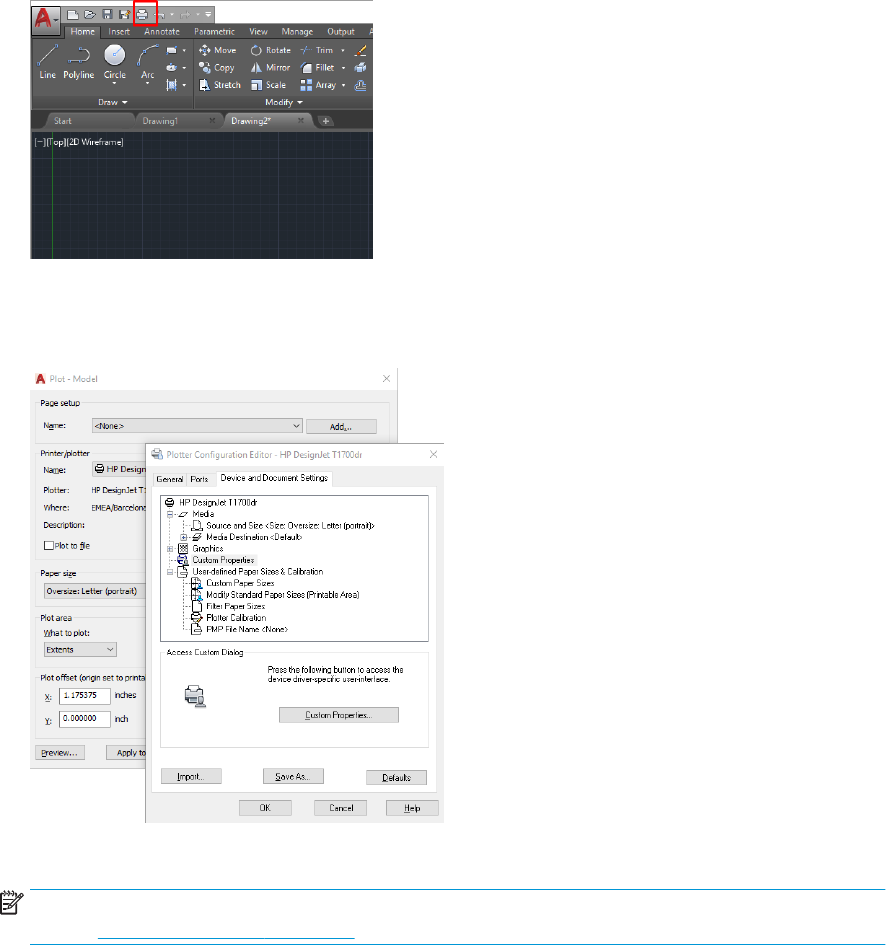Click the Custom Properties... button
886x945 pixels.
(339, 715)
